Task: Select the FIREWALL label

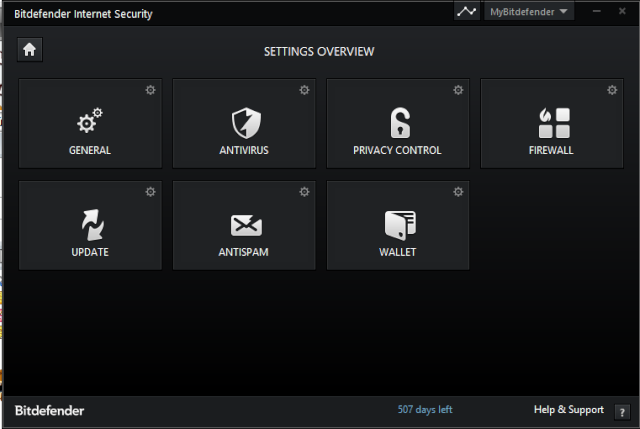Action: 551,150
